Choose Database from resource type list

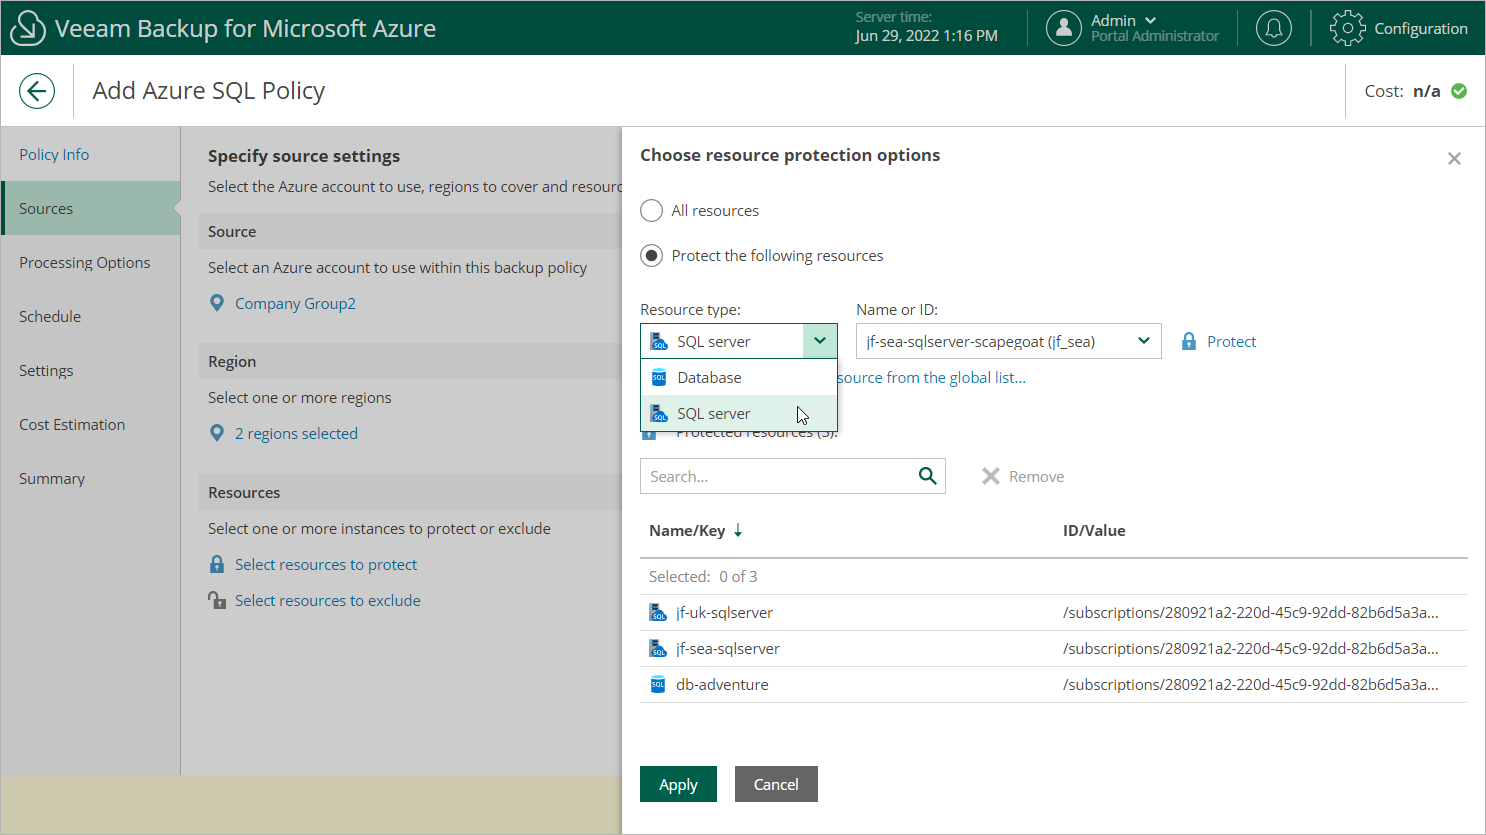pos(709,378)
